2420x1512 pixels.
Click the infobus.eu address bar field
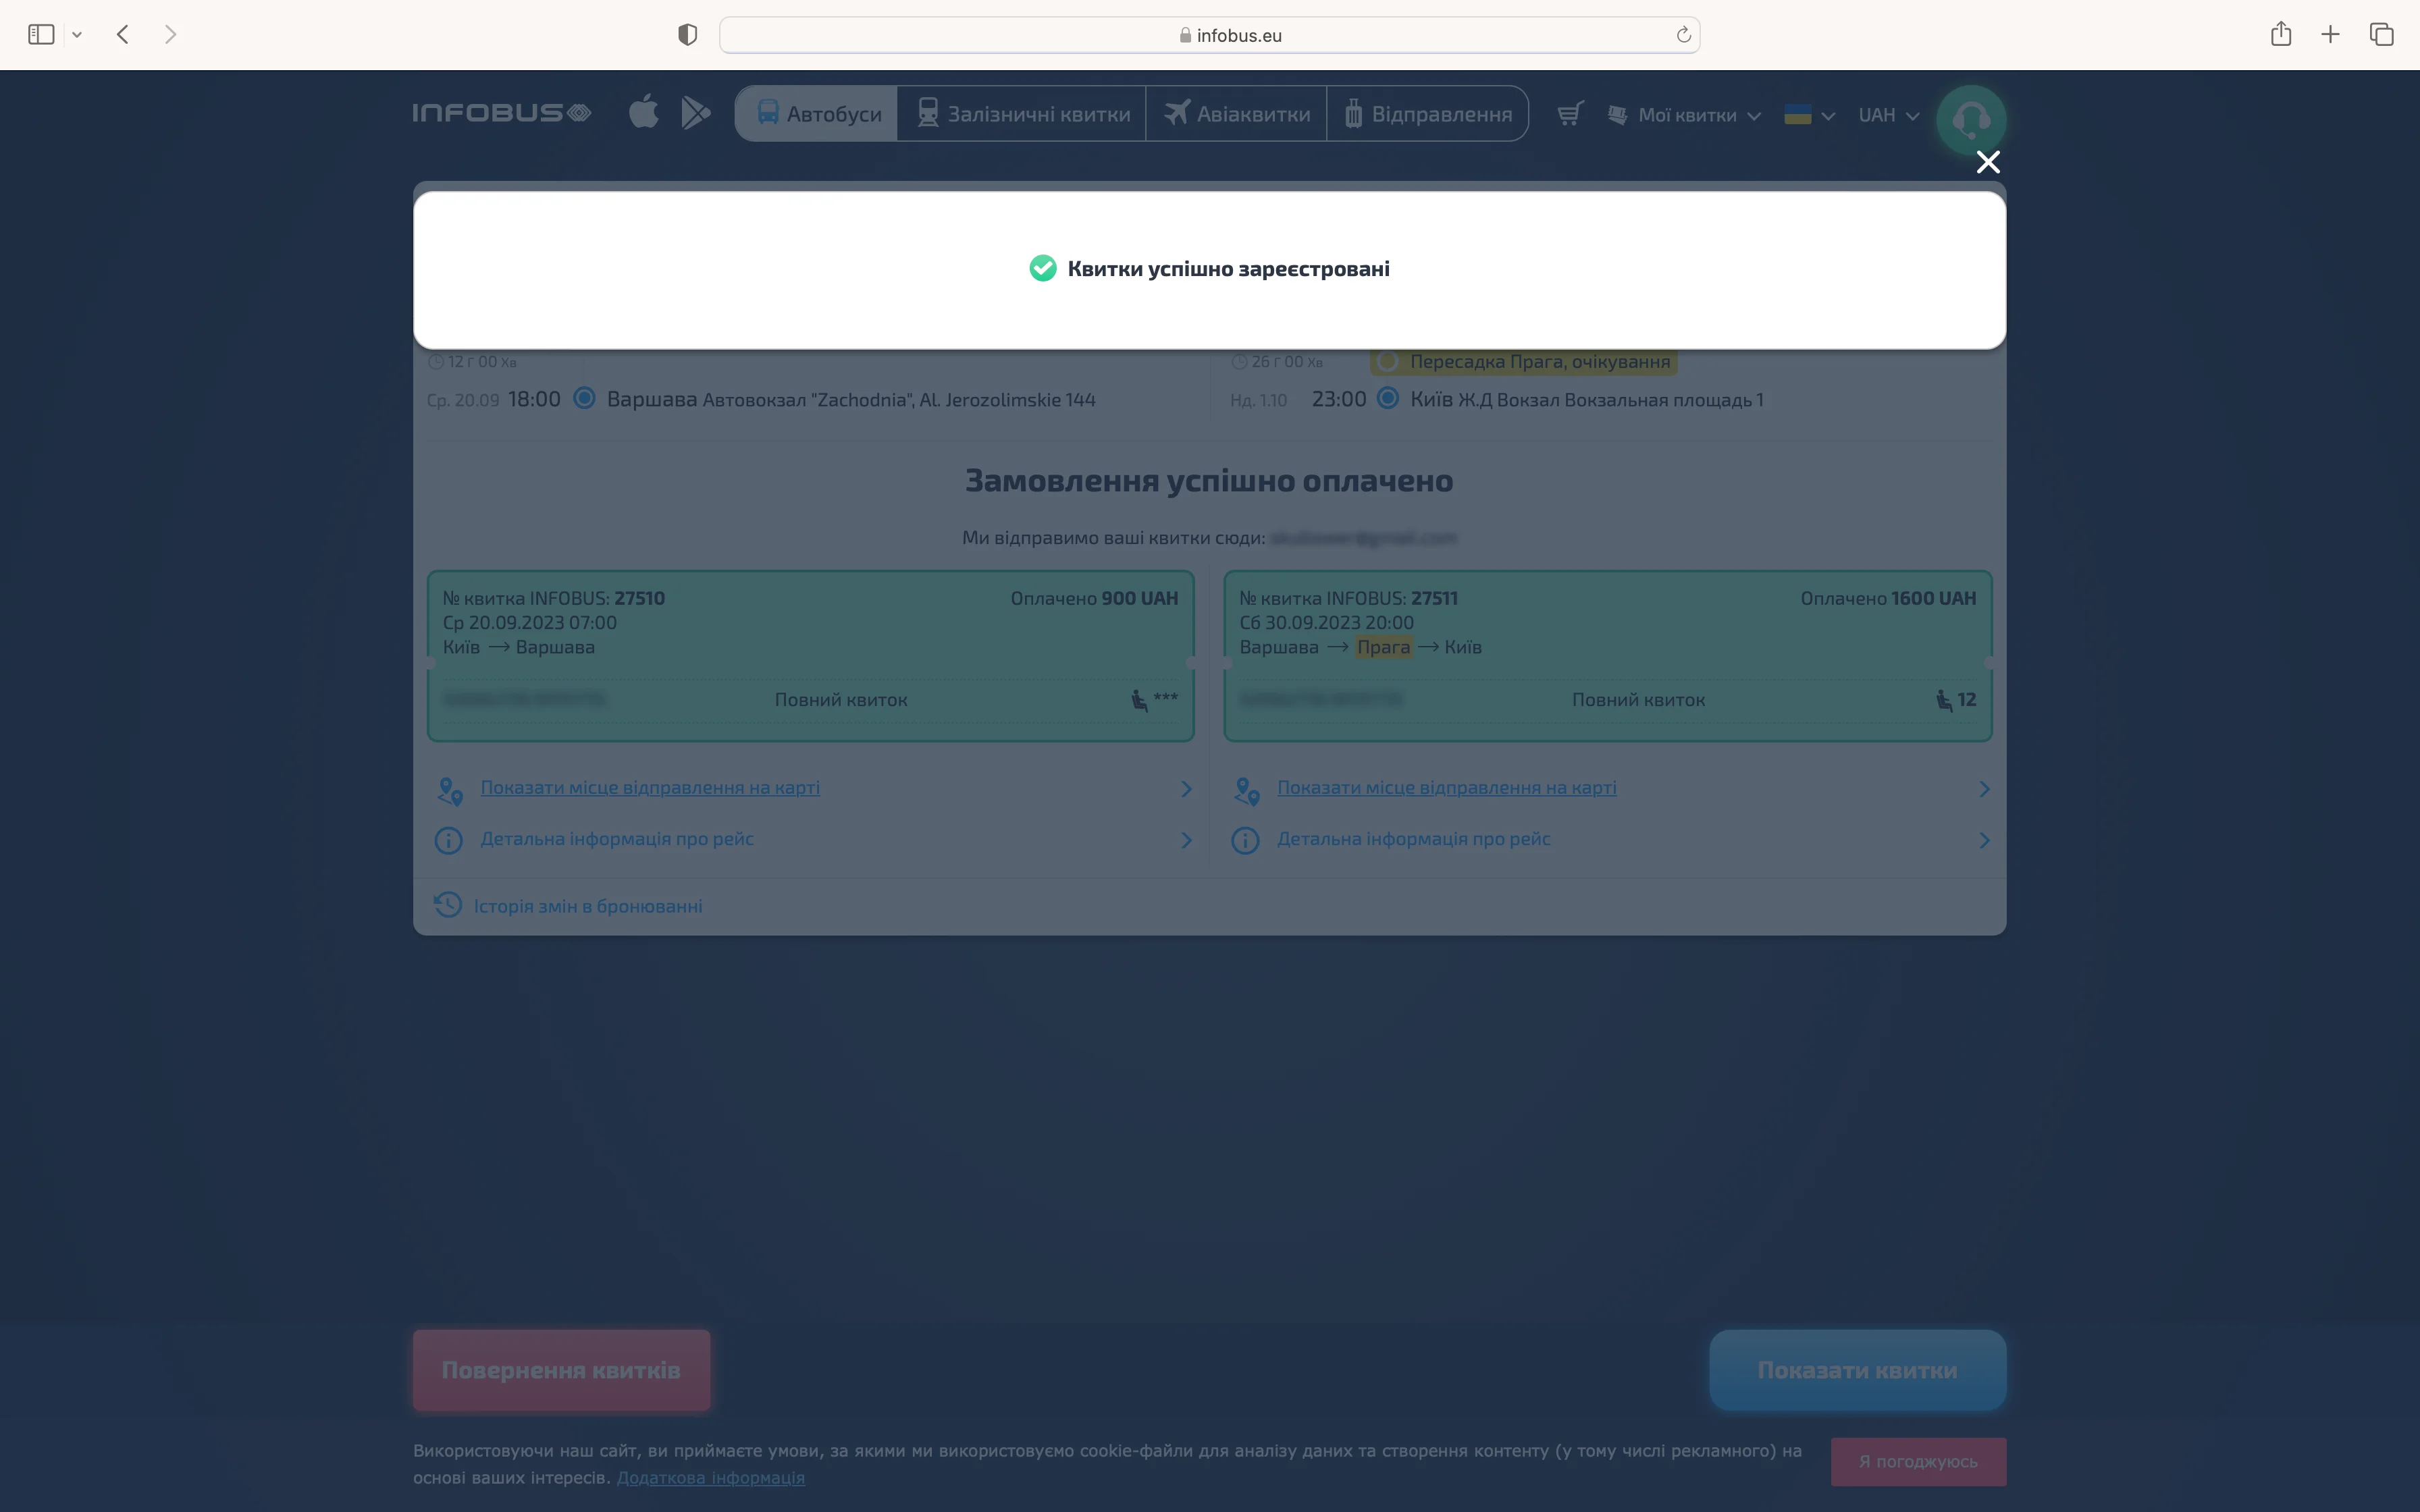tap(1209, 35)
